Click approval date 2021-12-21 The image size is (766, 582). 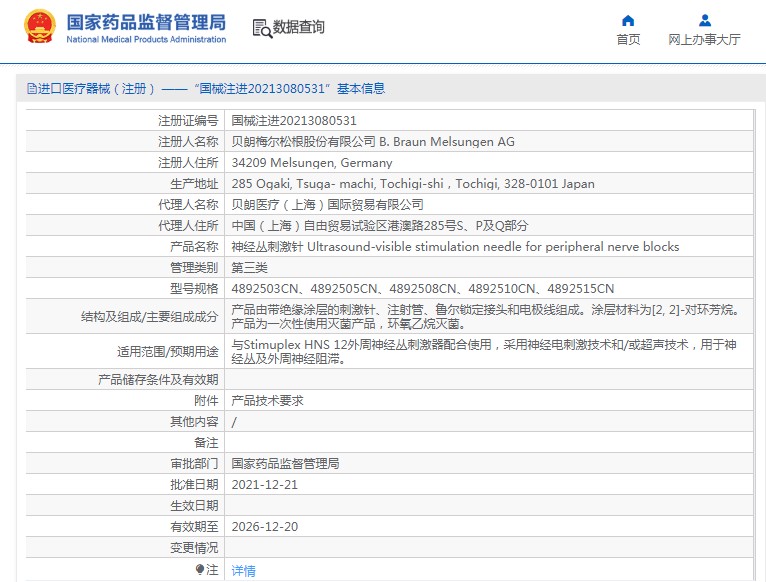264,485
